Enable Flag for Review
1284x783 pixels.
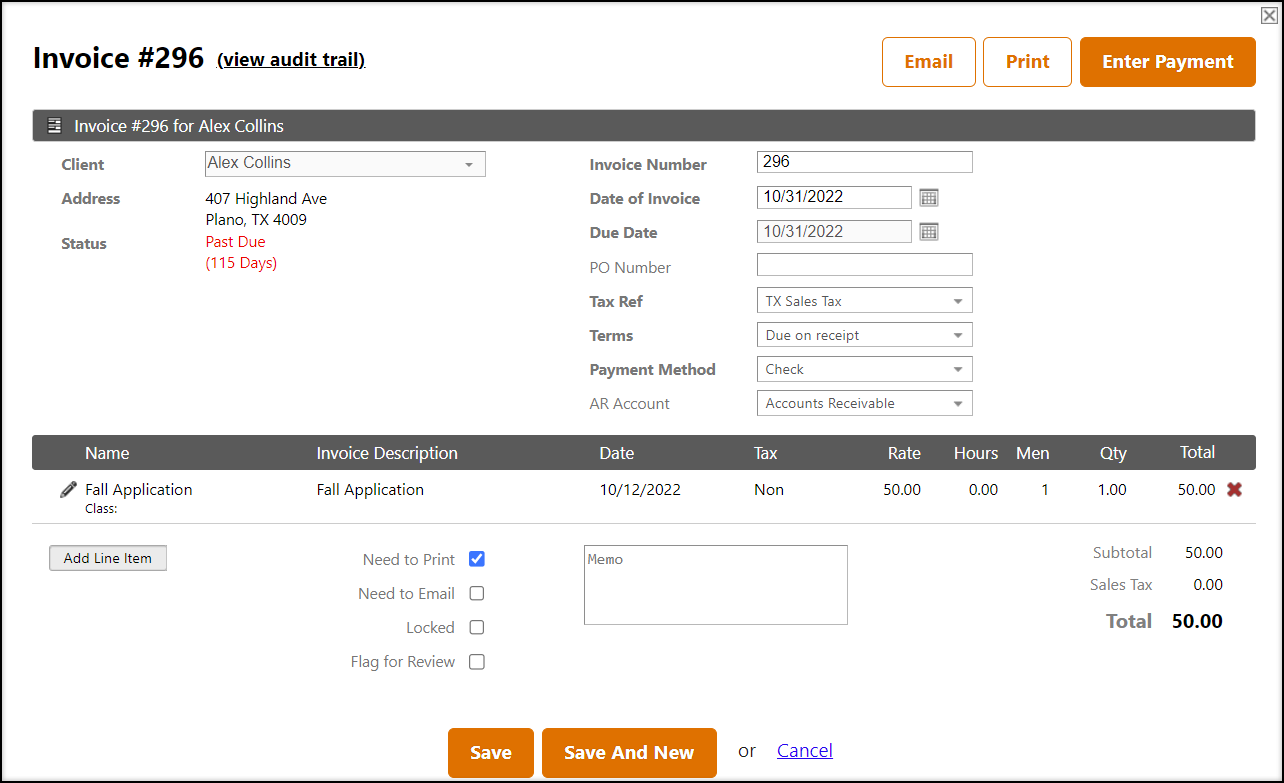[x=477, y=661]
